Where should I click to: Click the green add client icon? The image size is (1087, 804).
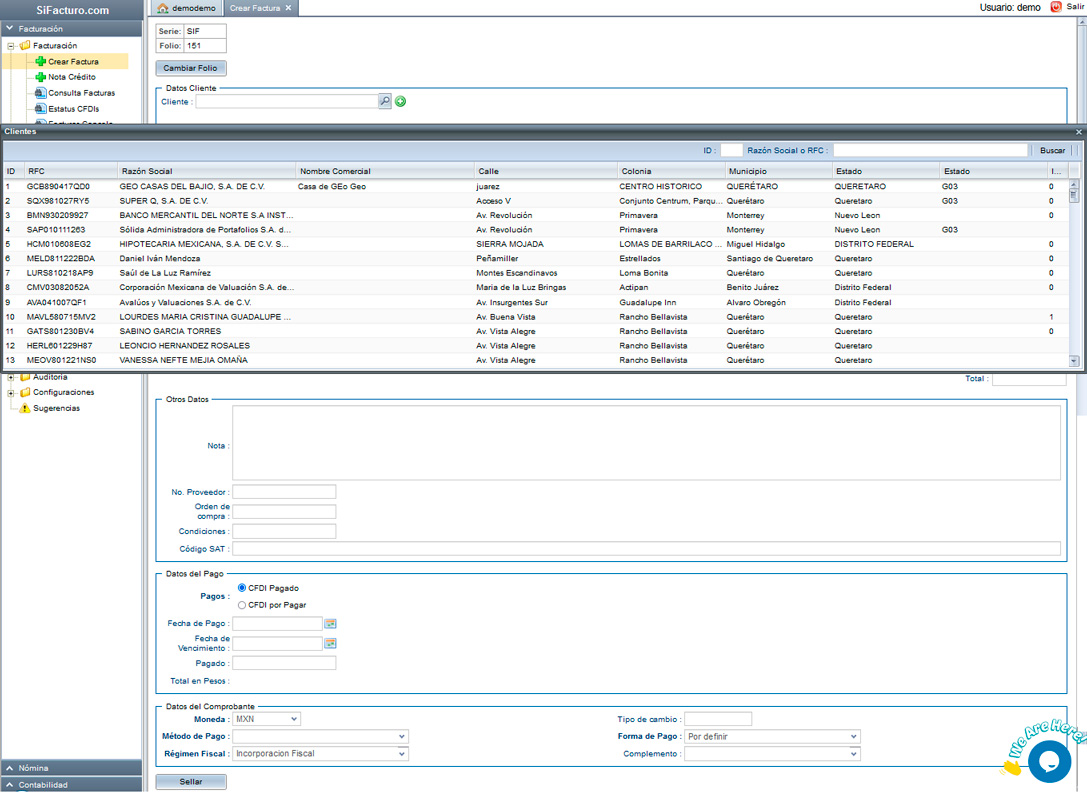click(401, 102)
